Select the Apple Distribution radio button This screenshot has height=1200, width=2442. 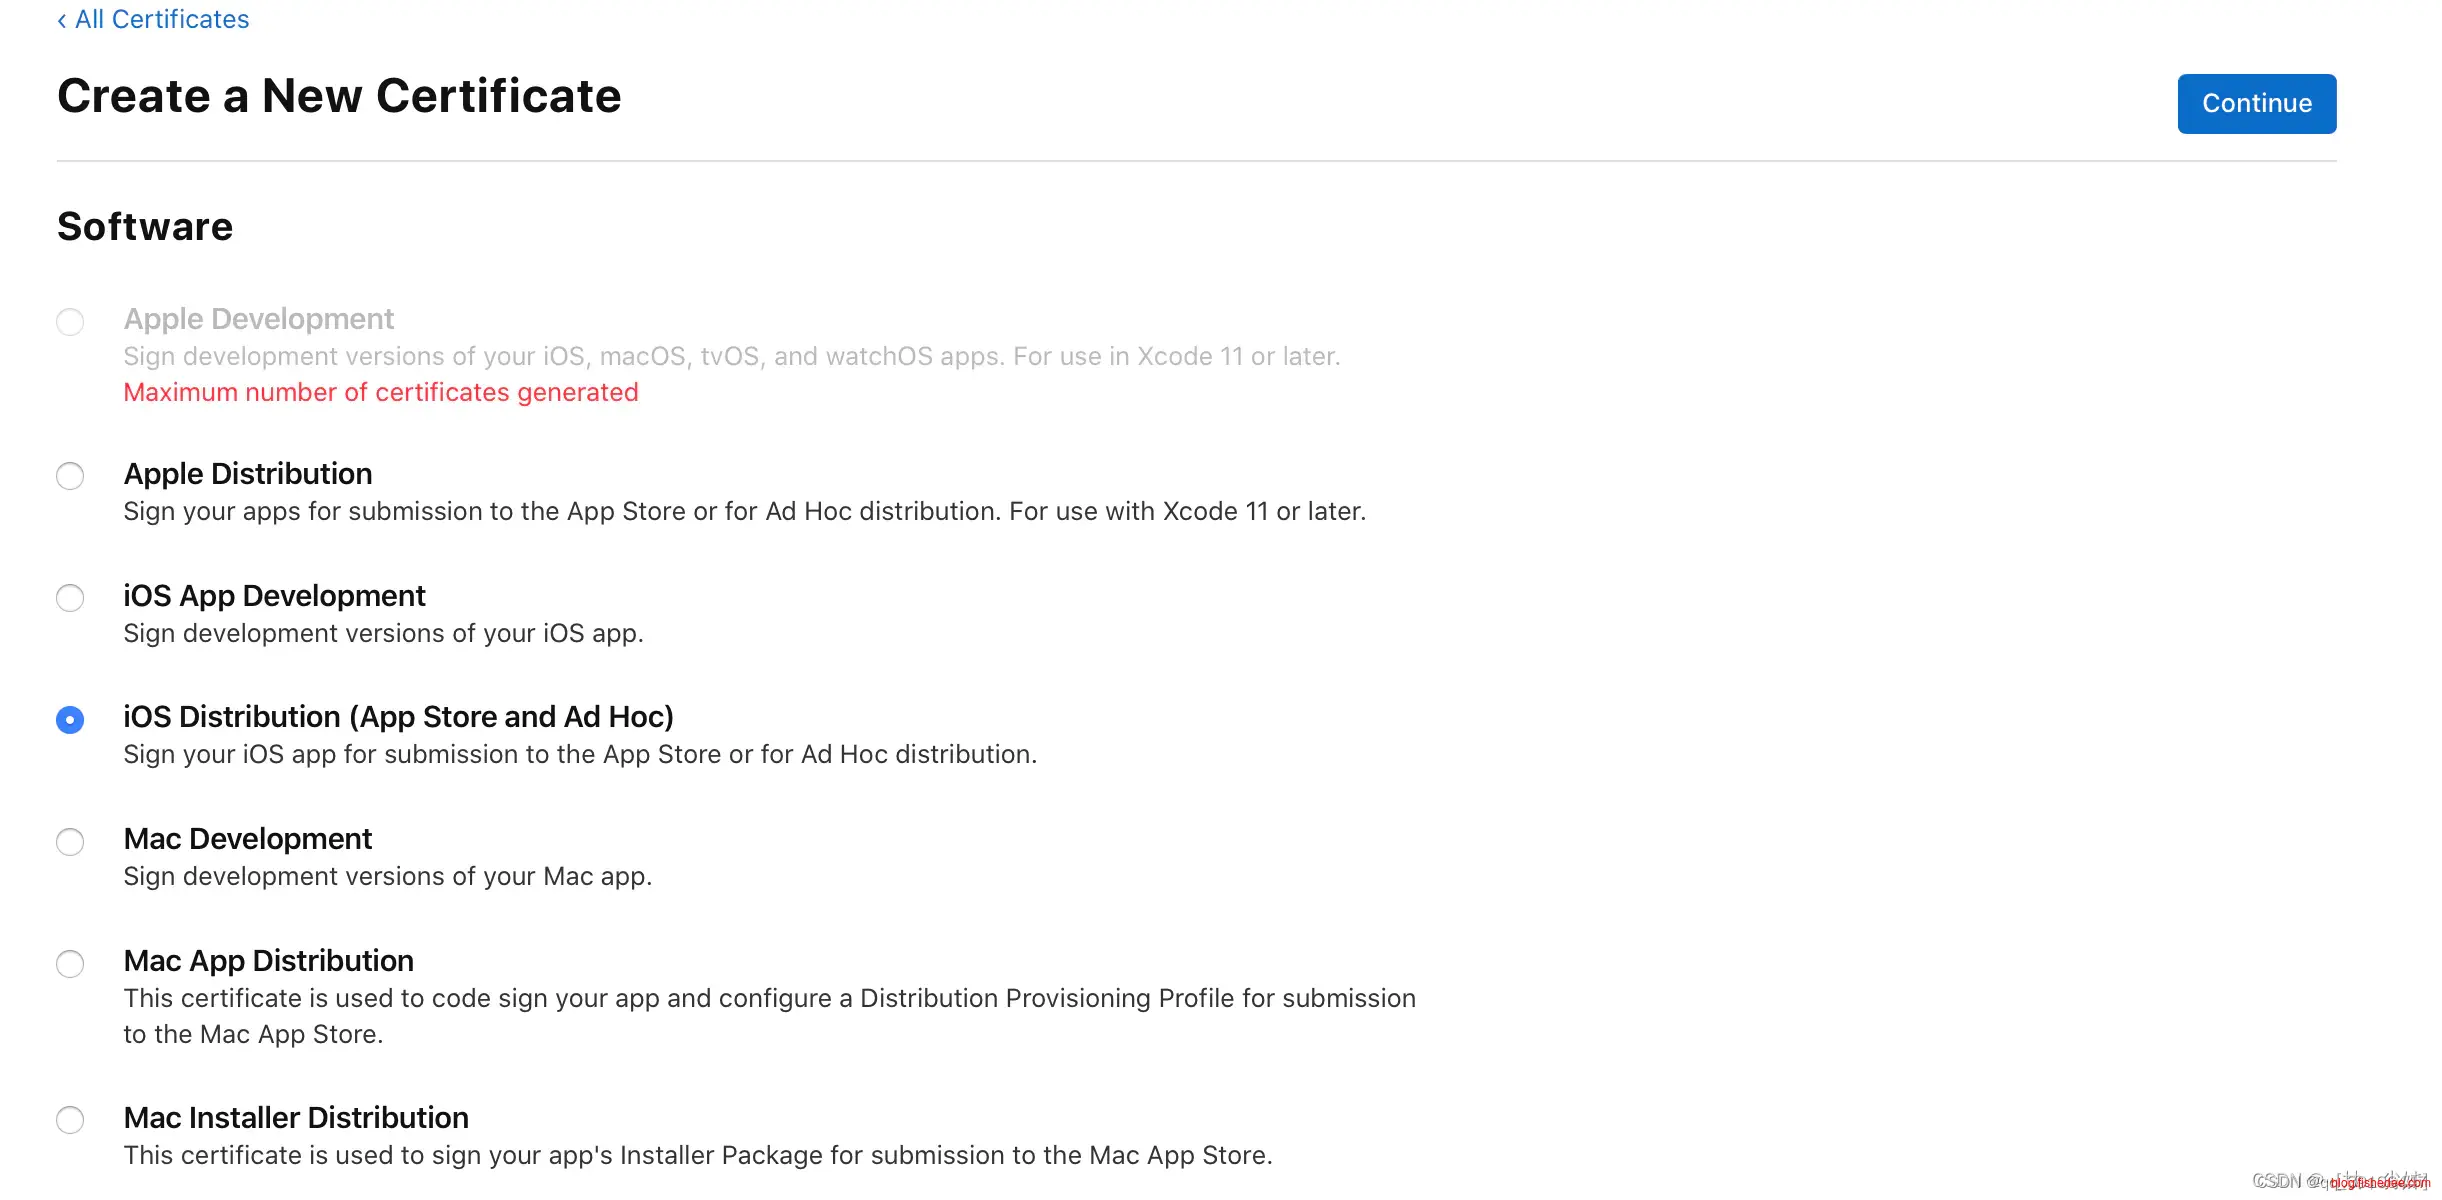click(70, 476)
